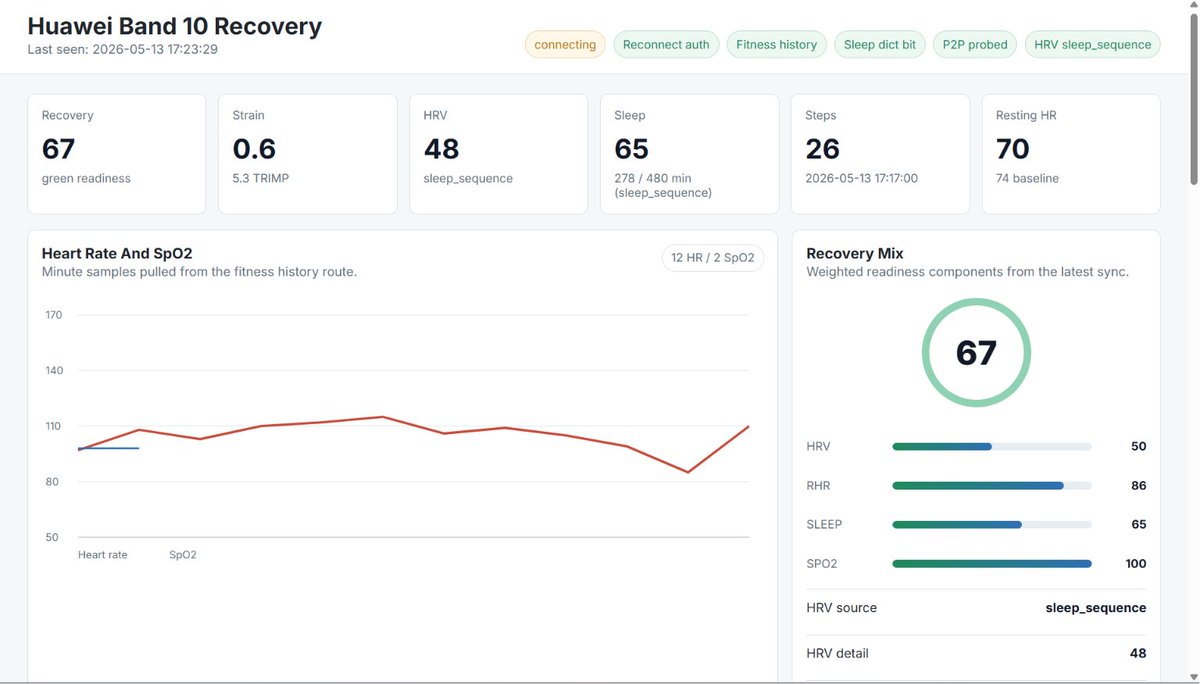Click the "Huawei Band 10 Recovery" title
The image size is (1200, 684).
pyautogui.click(x=174, y=26)
